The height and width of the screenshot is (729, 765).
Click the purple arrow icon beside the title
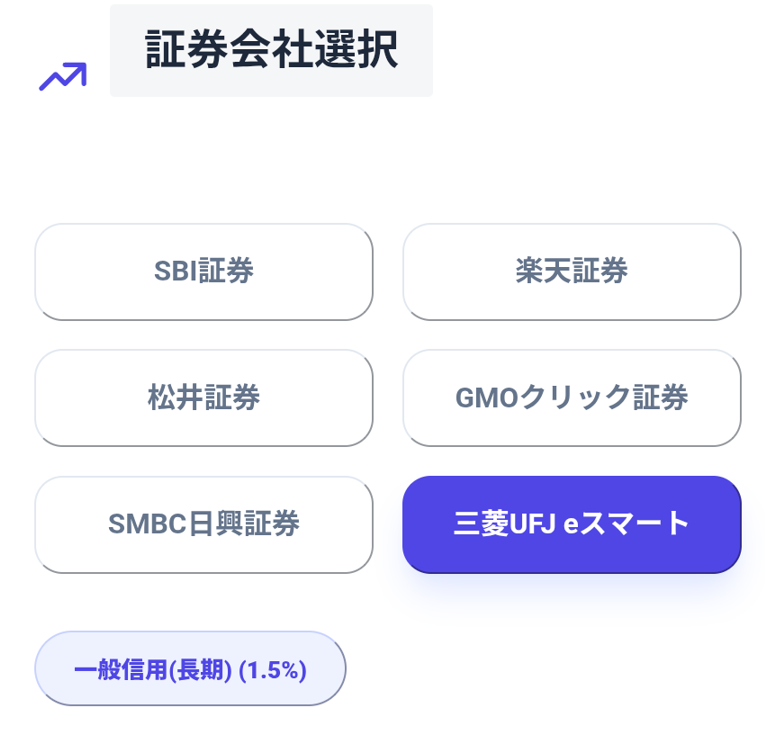[x=62, y=76]
